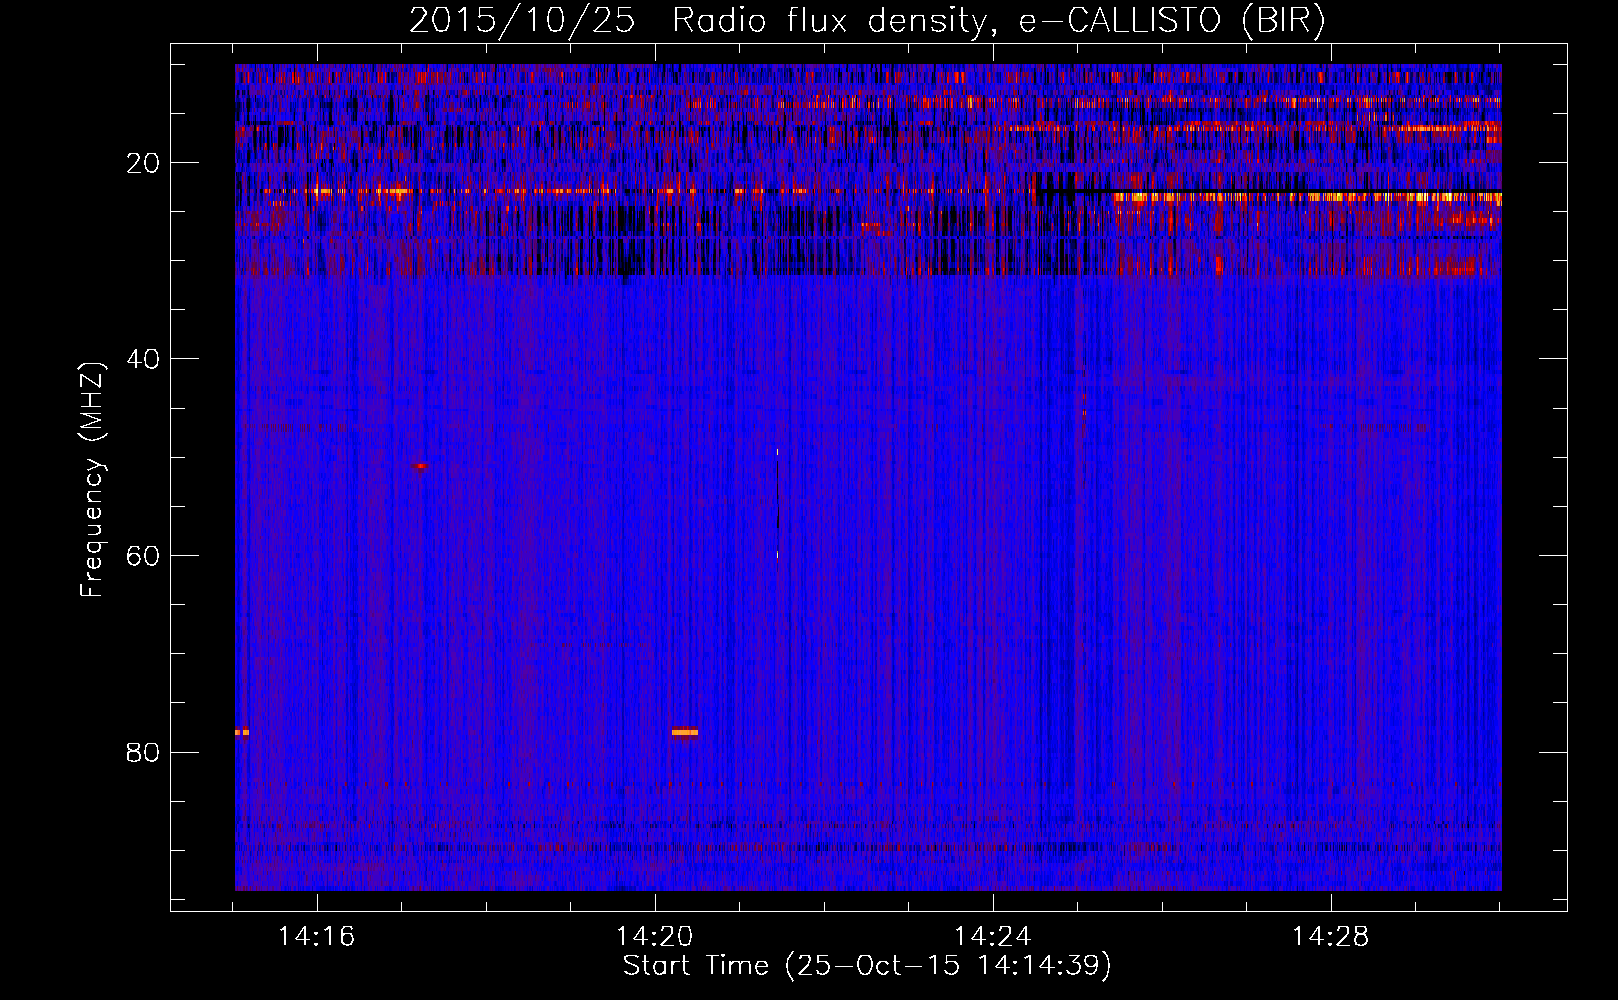Select the 14:24 time tick label
The image size is (1618, 1000).
[992, 937]
